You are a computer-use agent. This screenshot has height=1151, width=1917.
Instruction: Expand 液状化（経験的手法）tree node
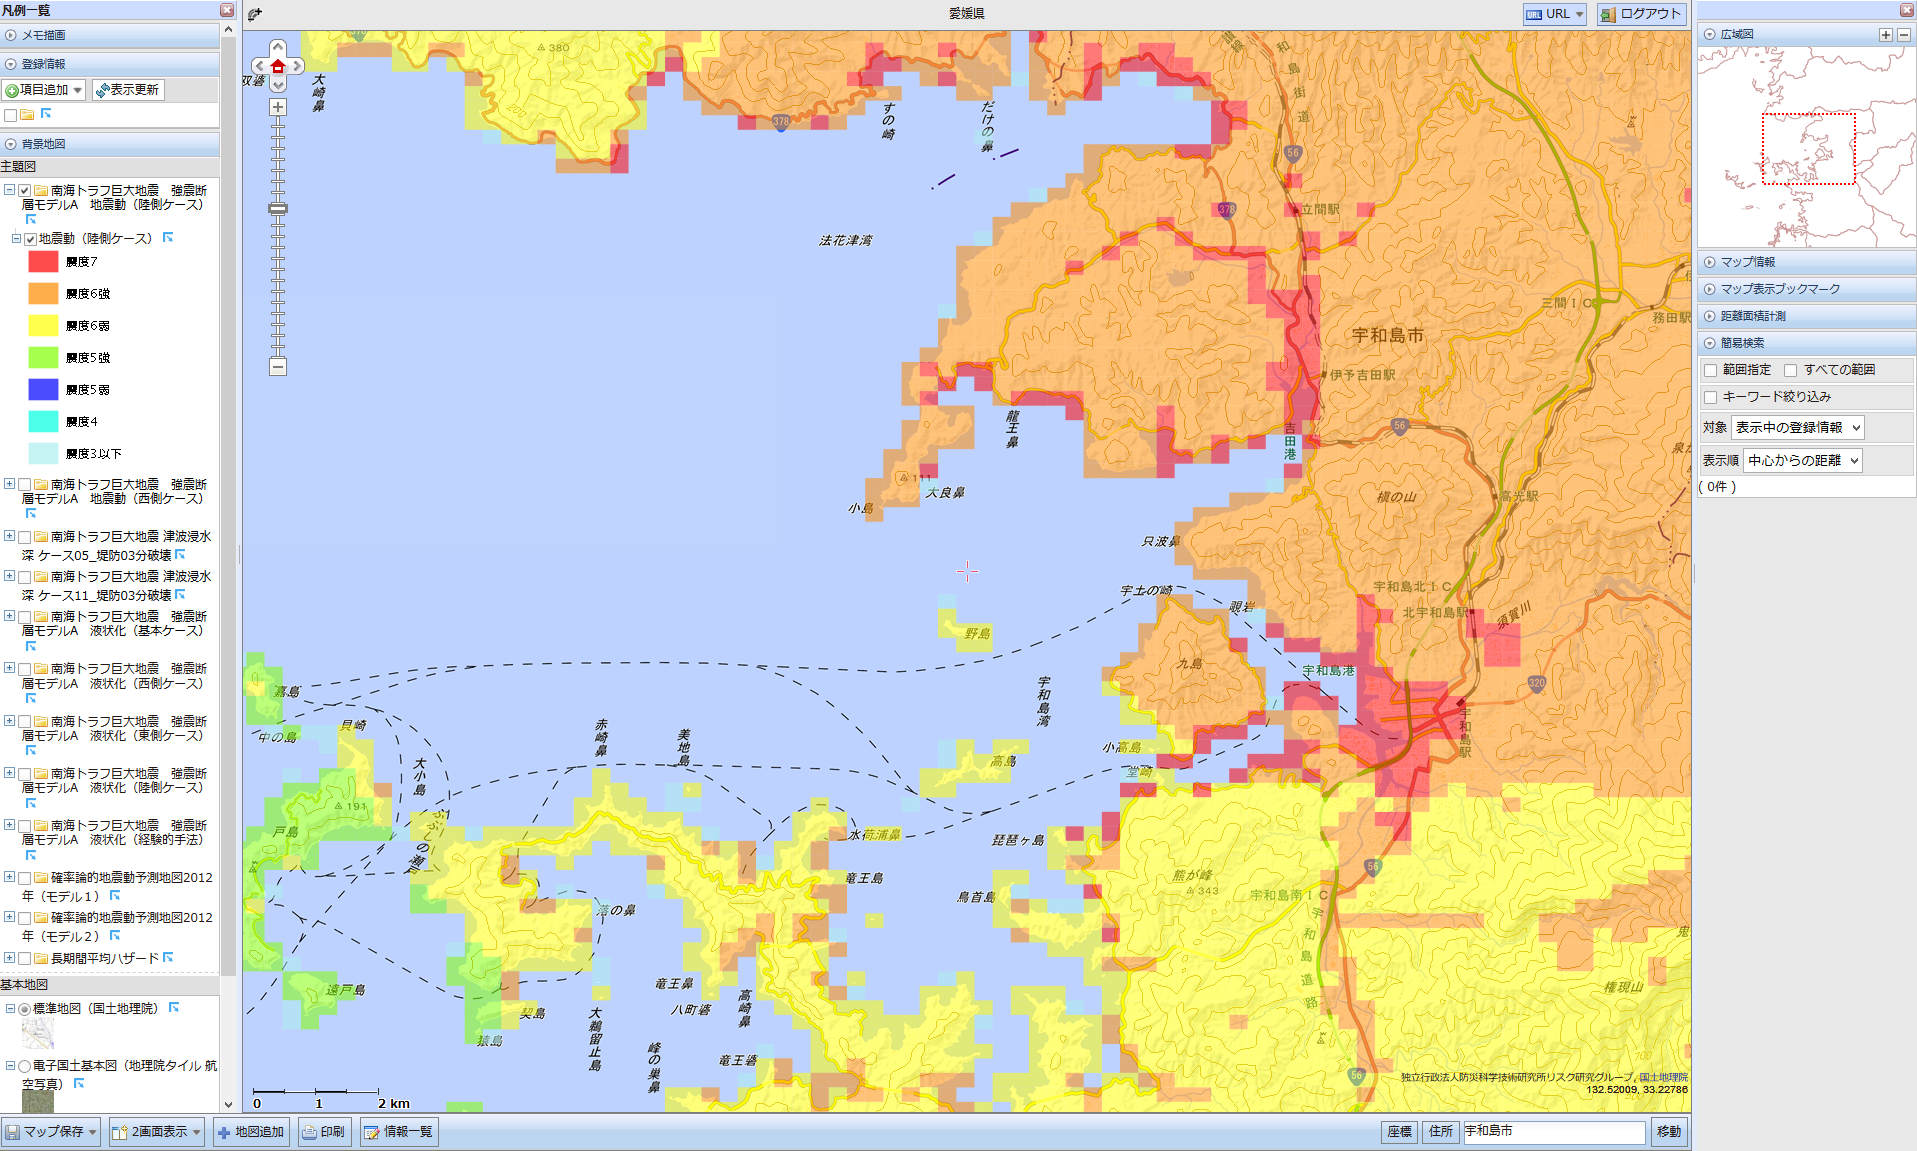(9, 825)
